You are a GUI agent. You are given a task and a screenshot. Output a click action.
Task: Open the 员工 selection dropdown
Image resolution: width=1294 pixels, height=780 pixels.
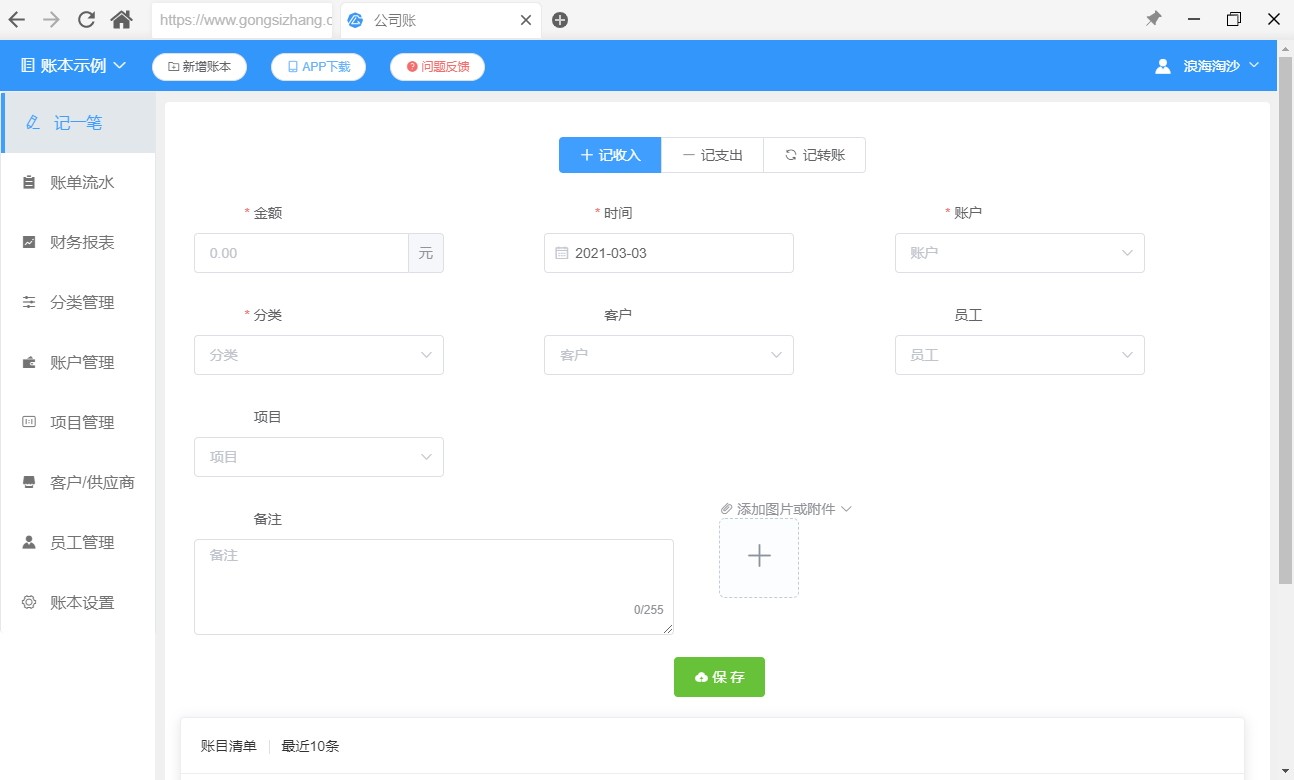pyautogui.click(x=1019, y=355)
